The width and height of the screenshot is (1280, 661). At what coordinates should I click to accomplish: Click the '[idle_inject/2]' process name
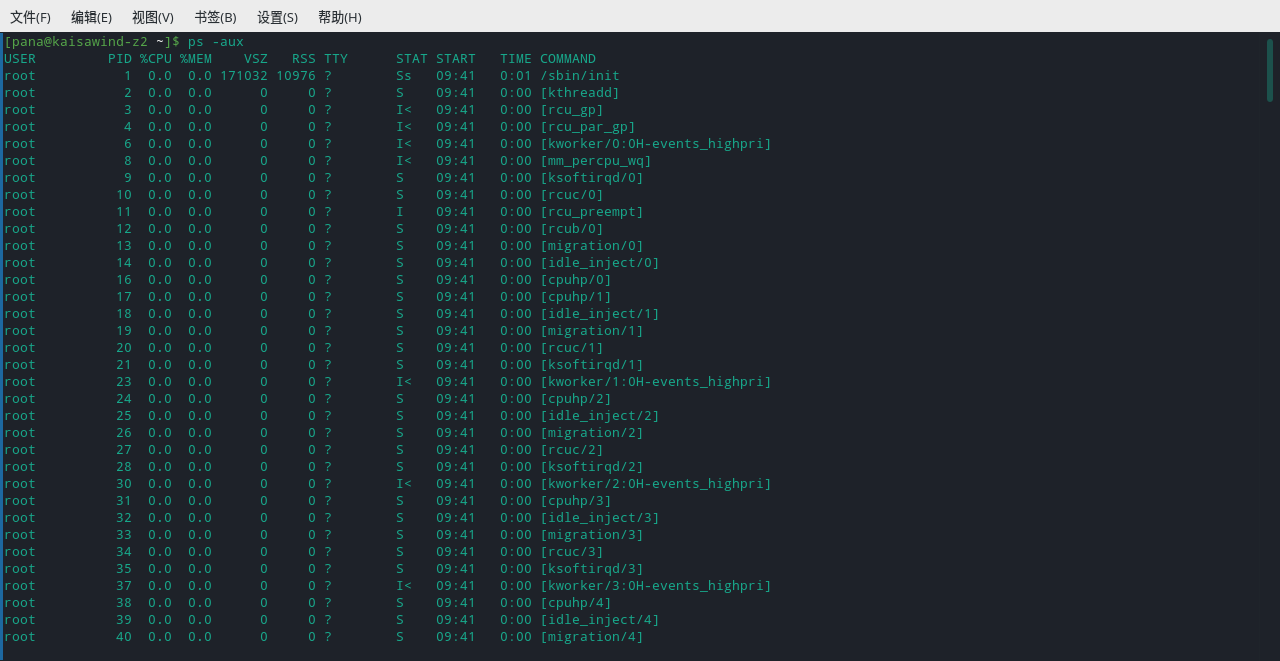600,415
